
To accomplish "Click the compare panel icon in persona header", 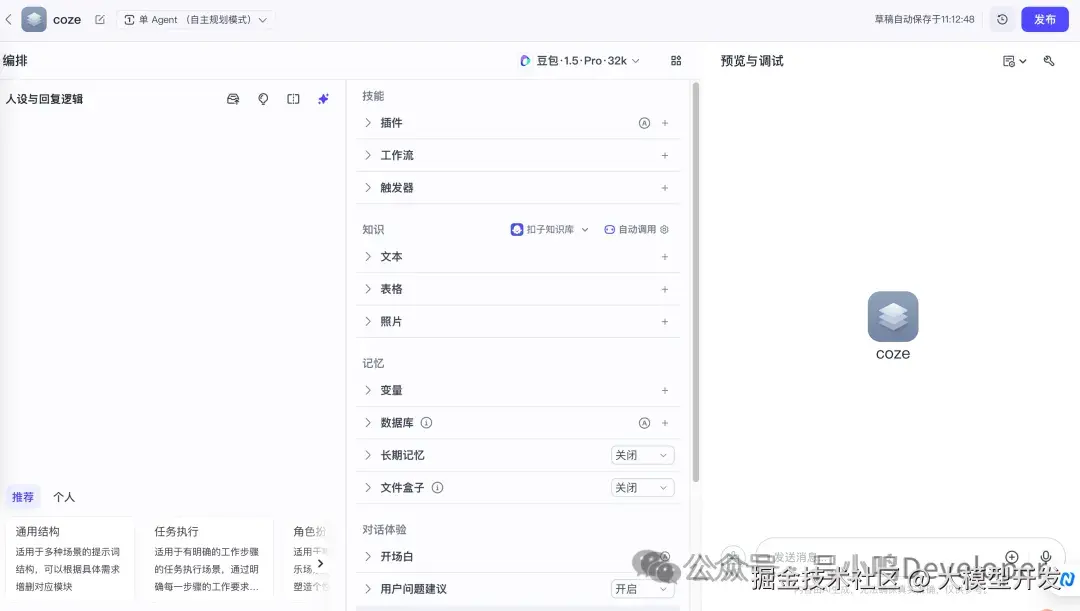I will pos(293,99).
